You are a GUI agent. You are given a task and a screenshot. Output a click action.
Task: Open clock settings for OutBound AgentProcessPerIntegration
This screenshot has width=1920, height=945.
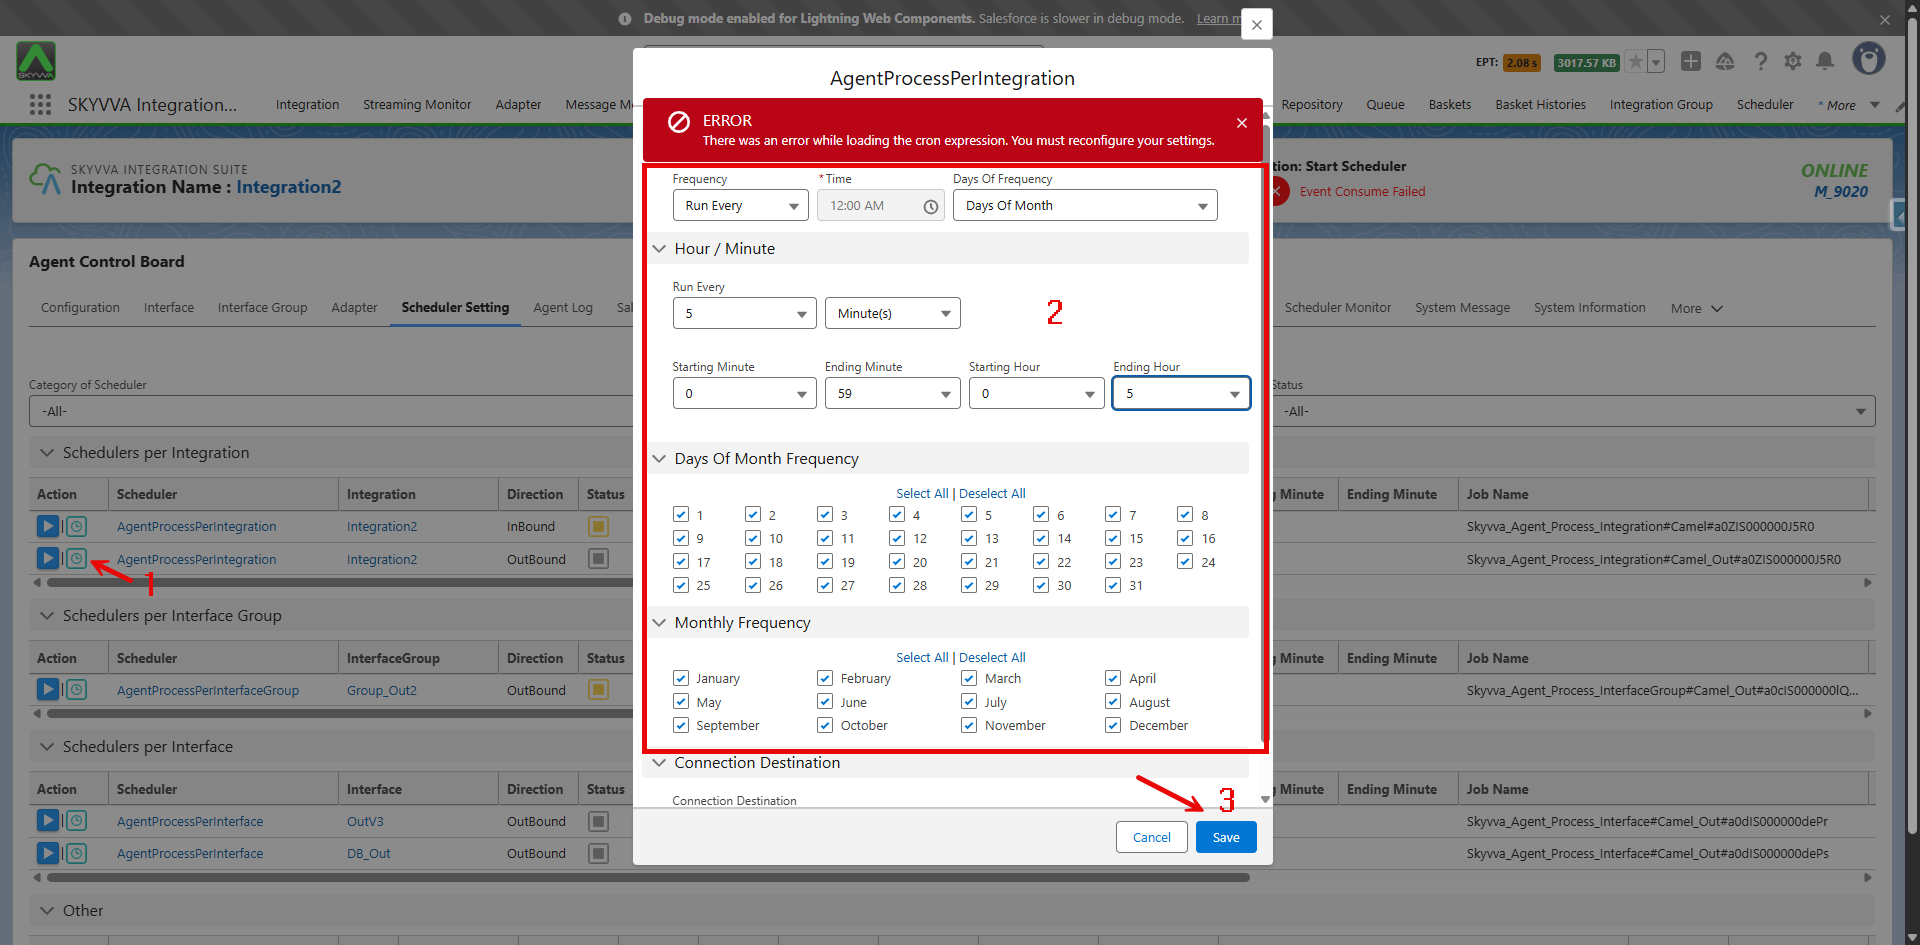click(x=77, y=559)
